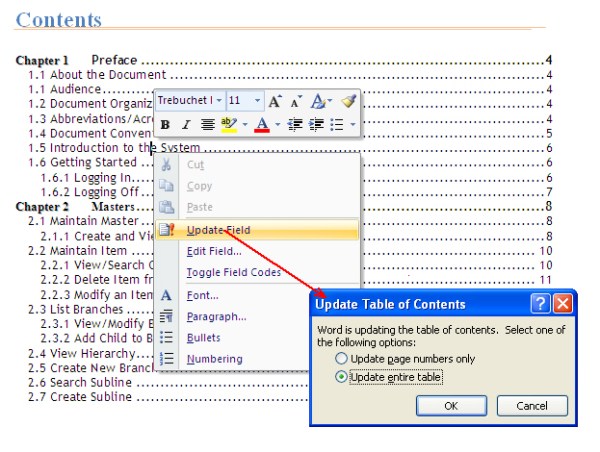600x452 pixels.
Task: Toggle Italic in the mini toolbar
Action: (x=186, y=124)
